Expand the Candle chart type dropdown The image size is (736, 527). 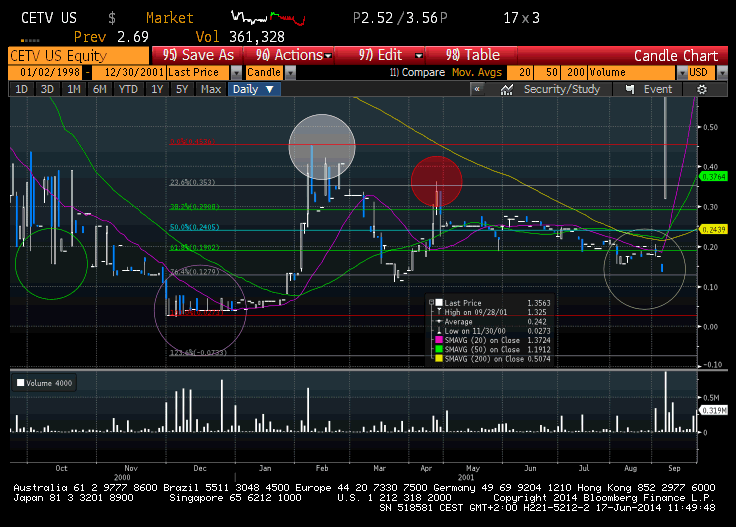pyautogui.click(x=291, y=73)
